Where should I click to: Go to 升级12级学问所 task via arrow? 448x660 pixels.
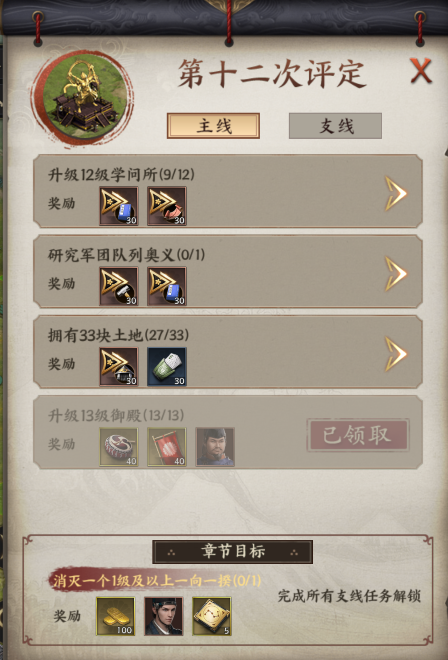[396, 193]
